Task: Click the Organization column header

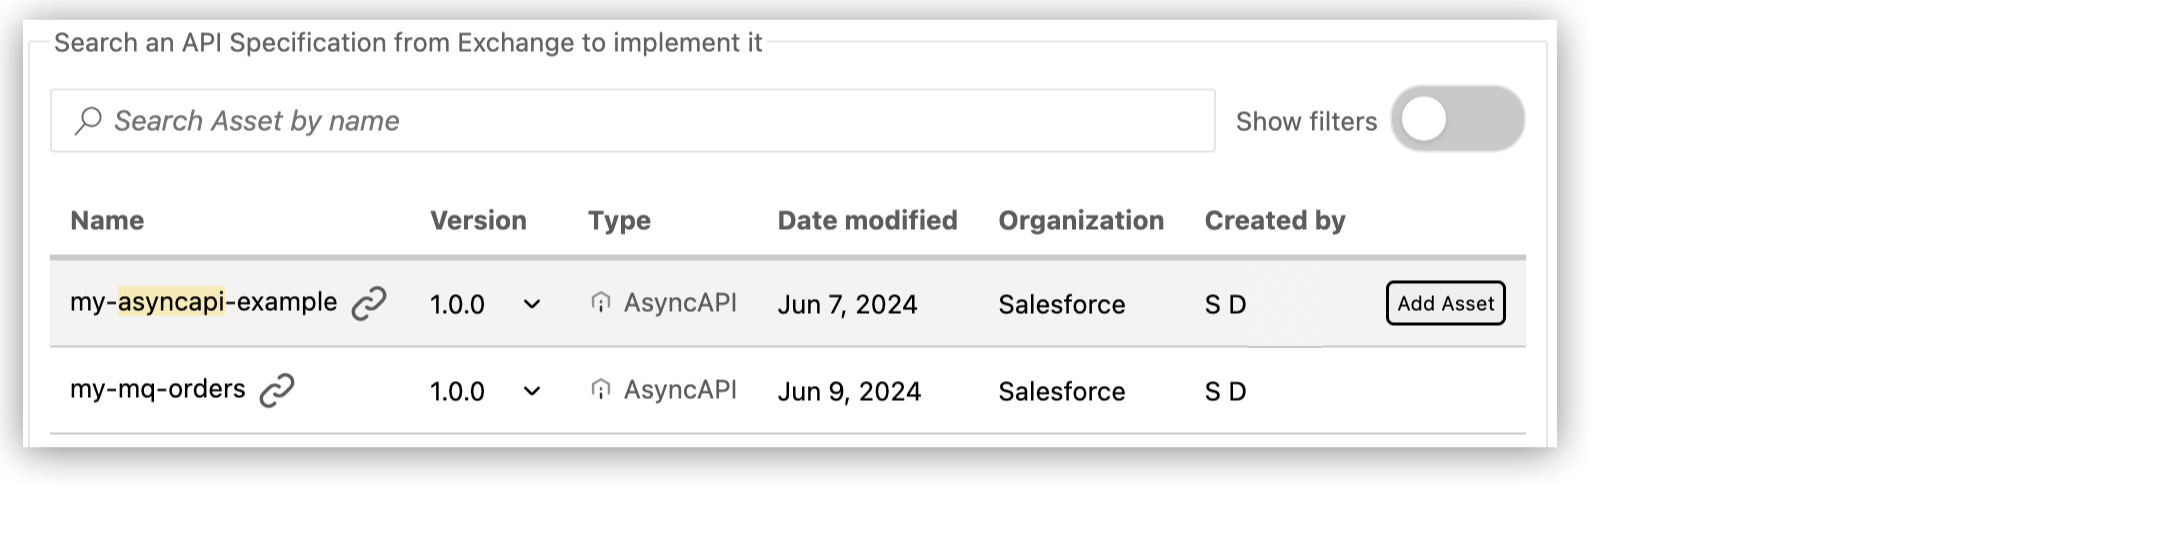Action: coord(1081,220)
